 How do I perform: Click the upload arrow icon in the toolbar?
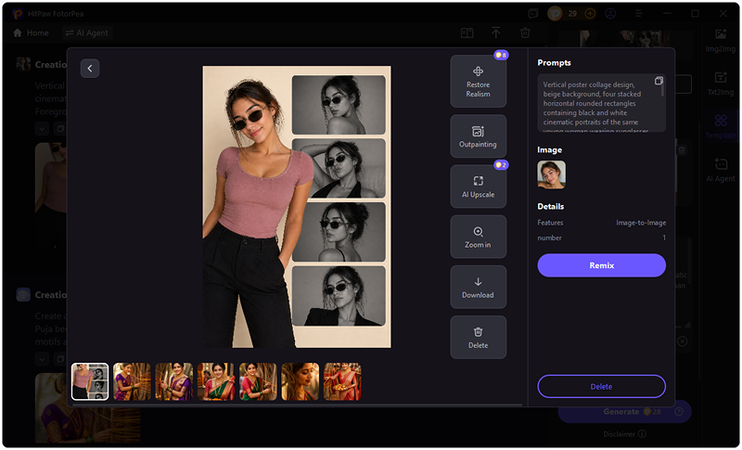[x=496, y=33]
